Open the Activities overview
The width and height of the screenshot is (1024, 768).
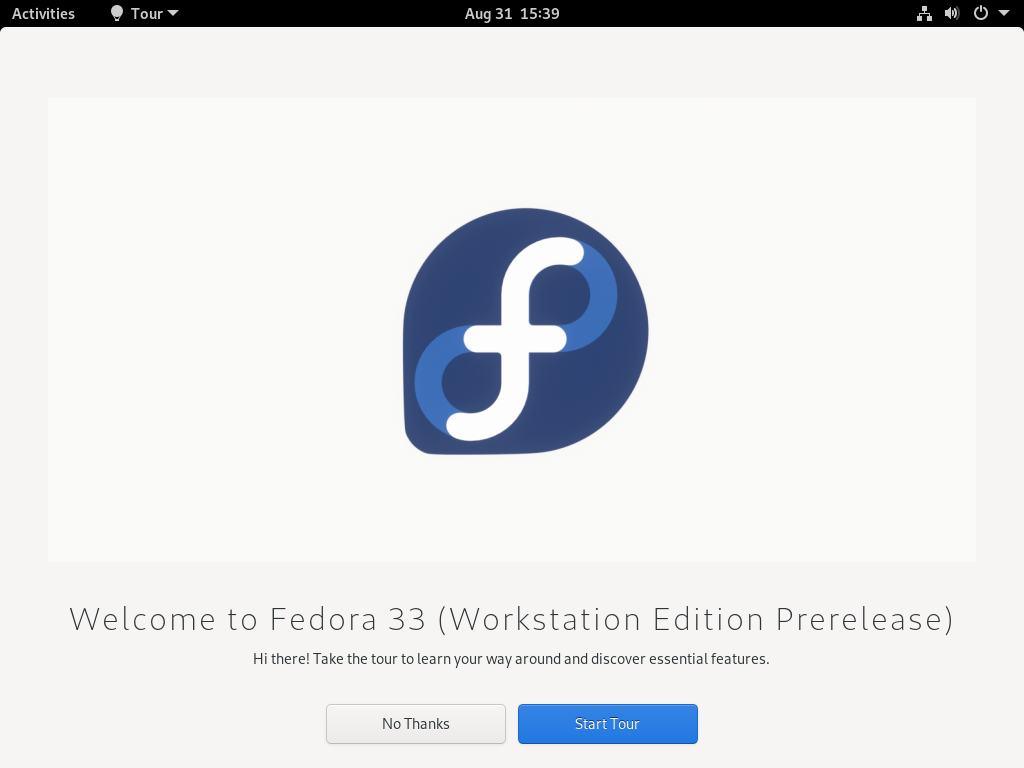click(x=43, y=14)
